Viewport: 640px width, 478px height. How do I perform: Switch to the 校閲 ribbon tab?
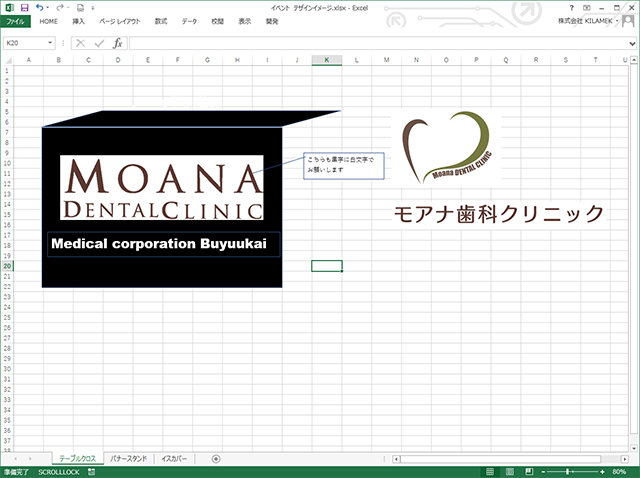pos(218,21)
